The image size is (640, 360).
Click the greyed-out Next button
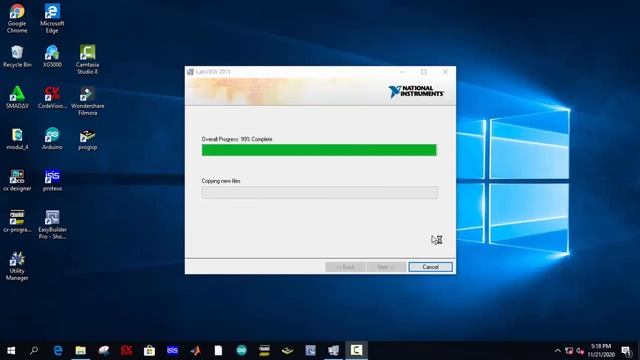pyautogui.click(x=386, y=267)
